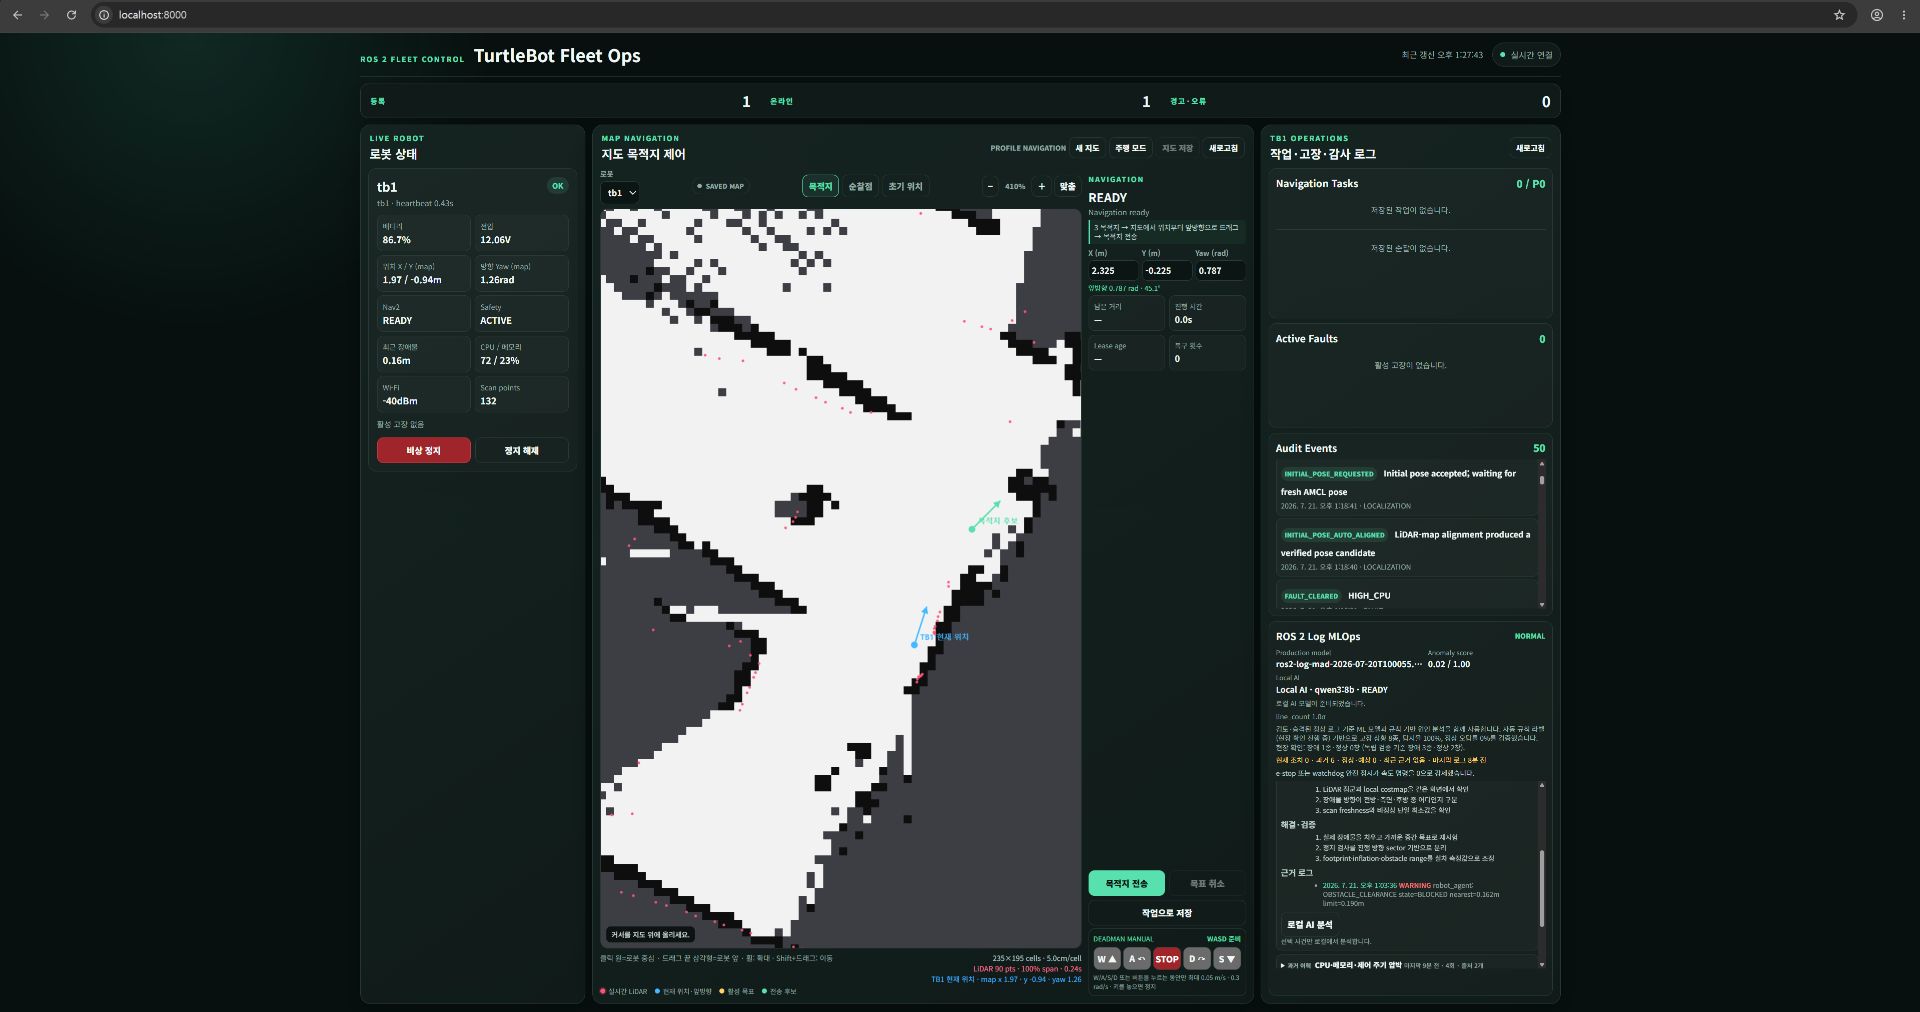Click 작업으로 저장 to save as task
The width and height of the screenshot is (1920, 1012).
pyautogui.click(x=1167, y=913)
